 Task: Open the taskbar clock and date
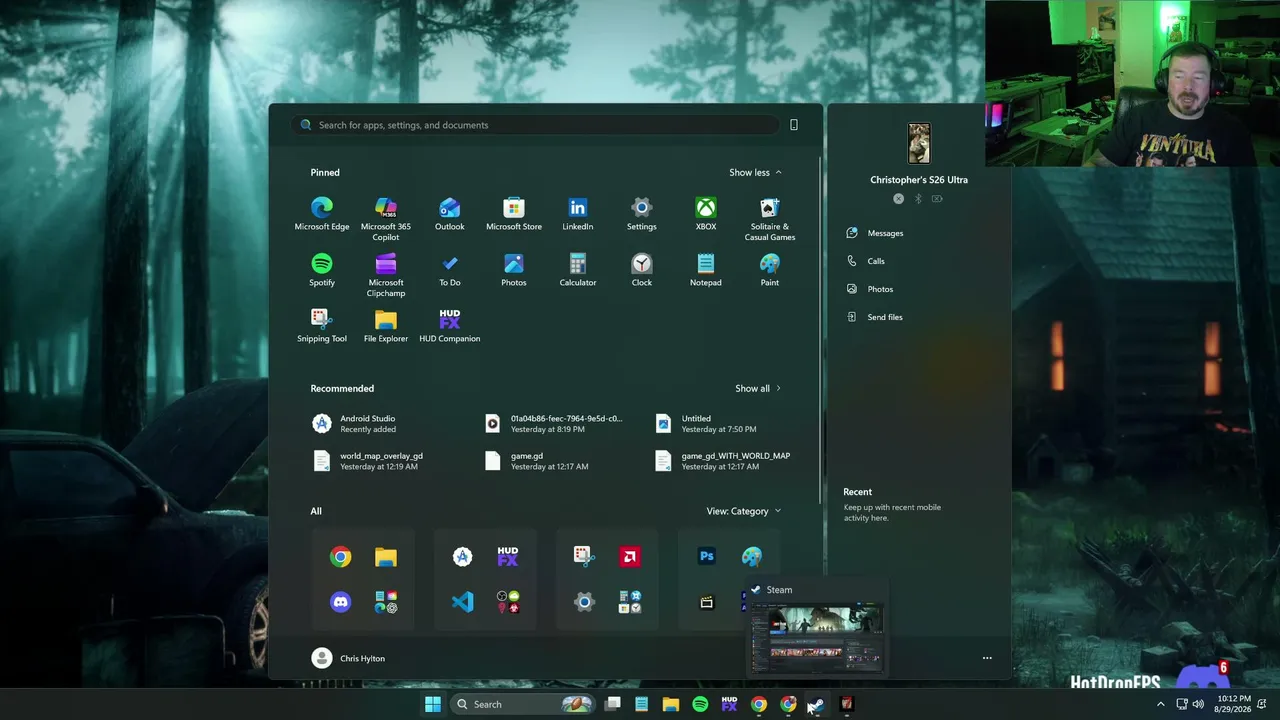tap(1234, 704)
